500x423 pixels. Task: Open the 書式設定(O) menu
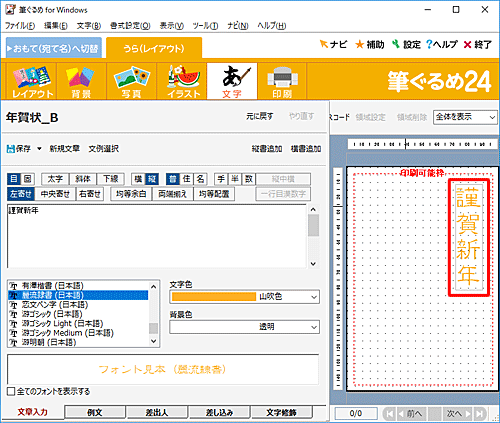[x=130, y=26]
